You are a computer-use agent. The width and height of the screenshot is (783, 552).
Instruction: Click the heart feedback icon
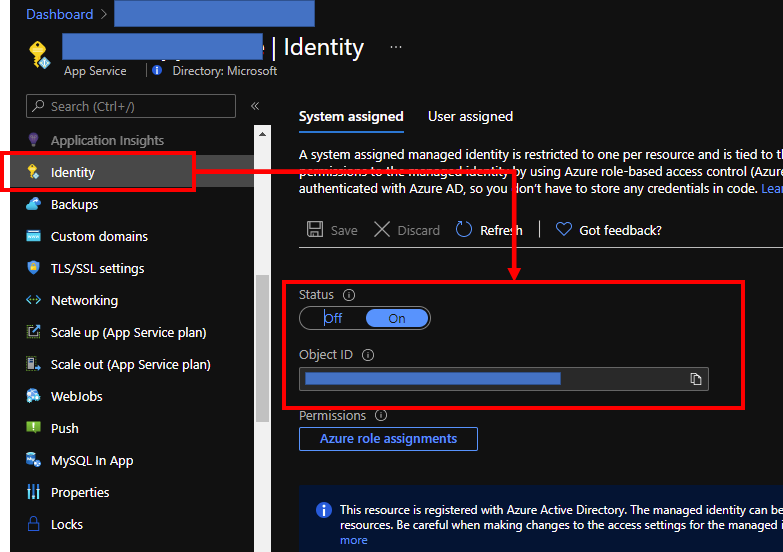pos(564,230)
